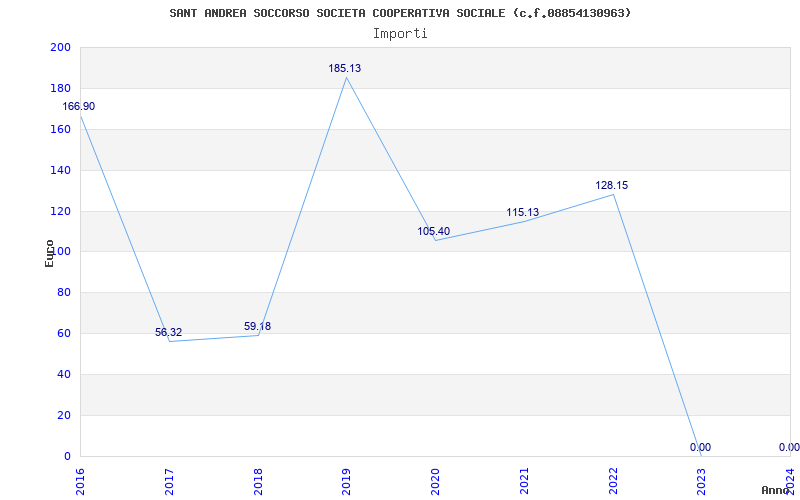The image size is (800, 500).
Task: Select the 115.13 data label
Action: (522, 213)
